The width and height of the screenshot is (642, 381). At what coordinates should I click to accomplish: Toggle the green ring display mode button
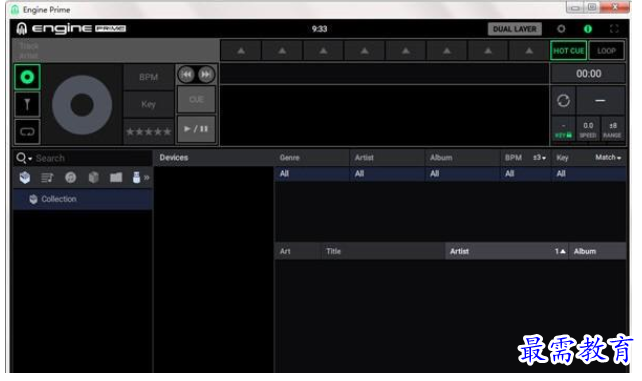pyautogui.click(x=27, y=77)
